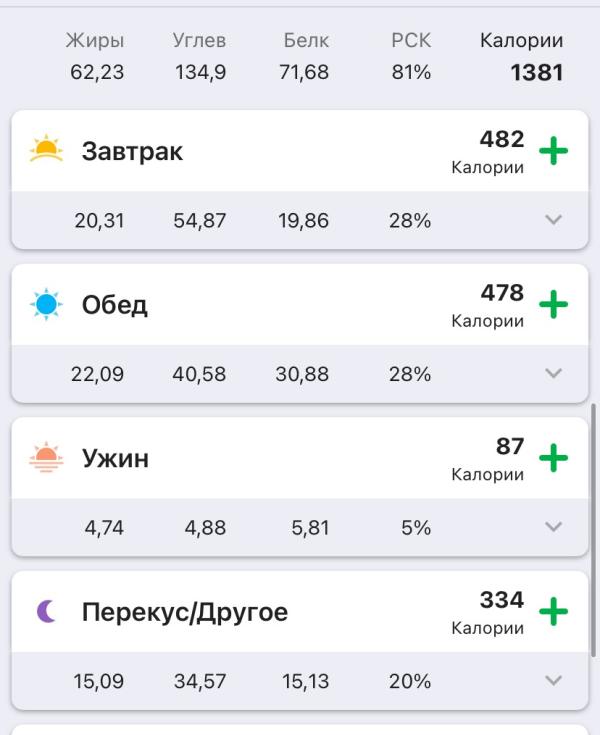Click the sunrise icon beside Завтрак
This screenshot has width=600, height=735.
click(x=46, y=151)
